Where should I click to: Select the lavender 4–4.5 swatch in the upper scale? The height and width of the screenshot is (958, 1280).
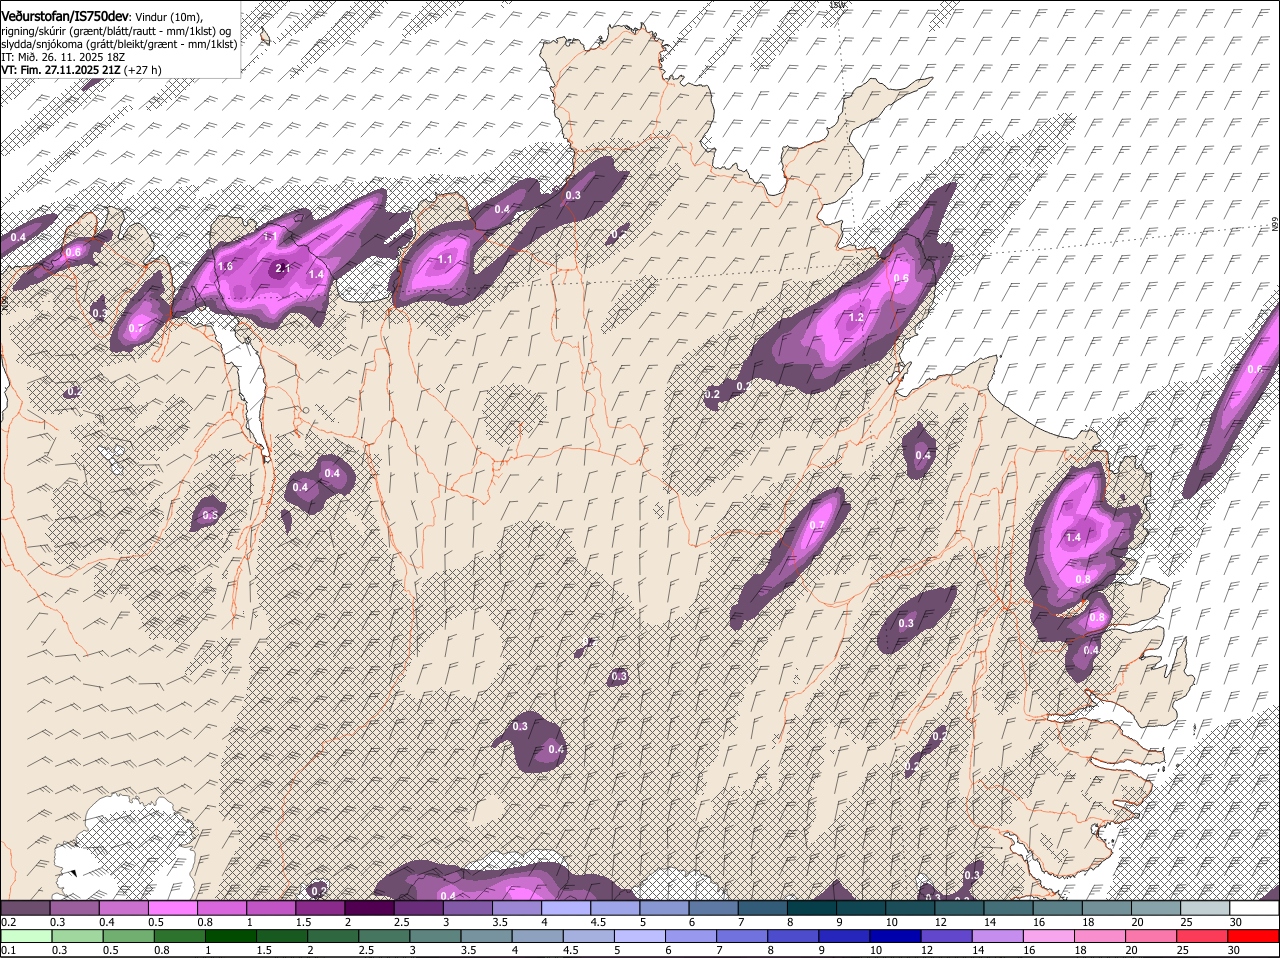[x=566, y=908]
